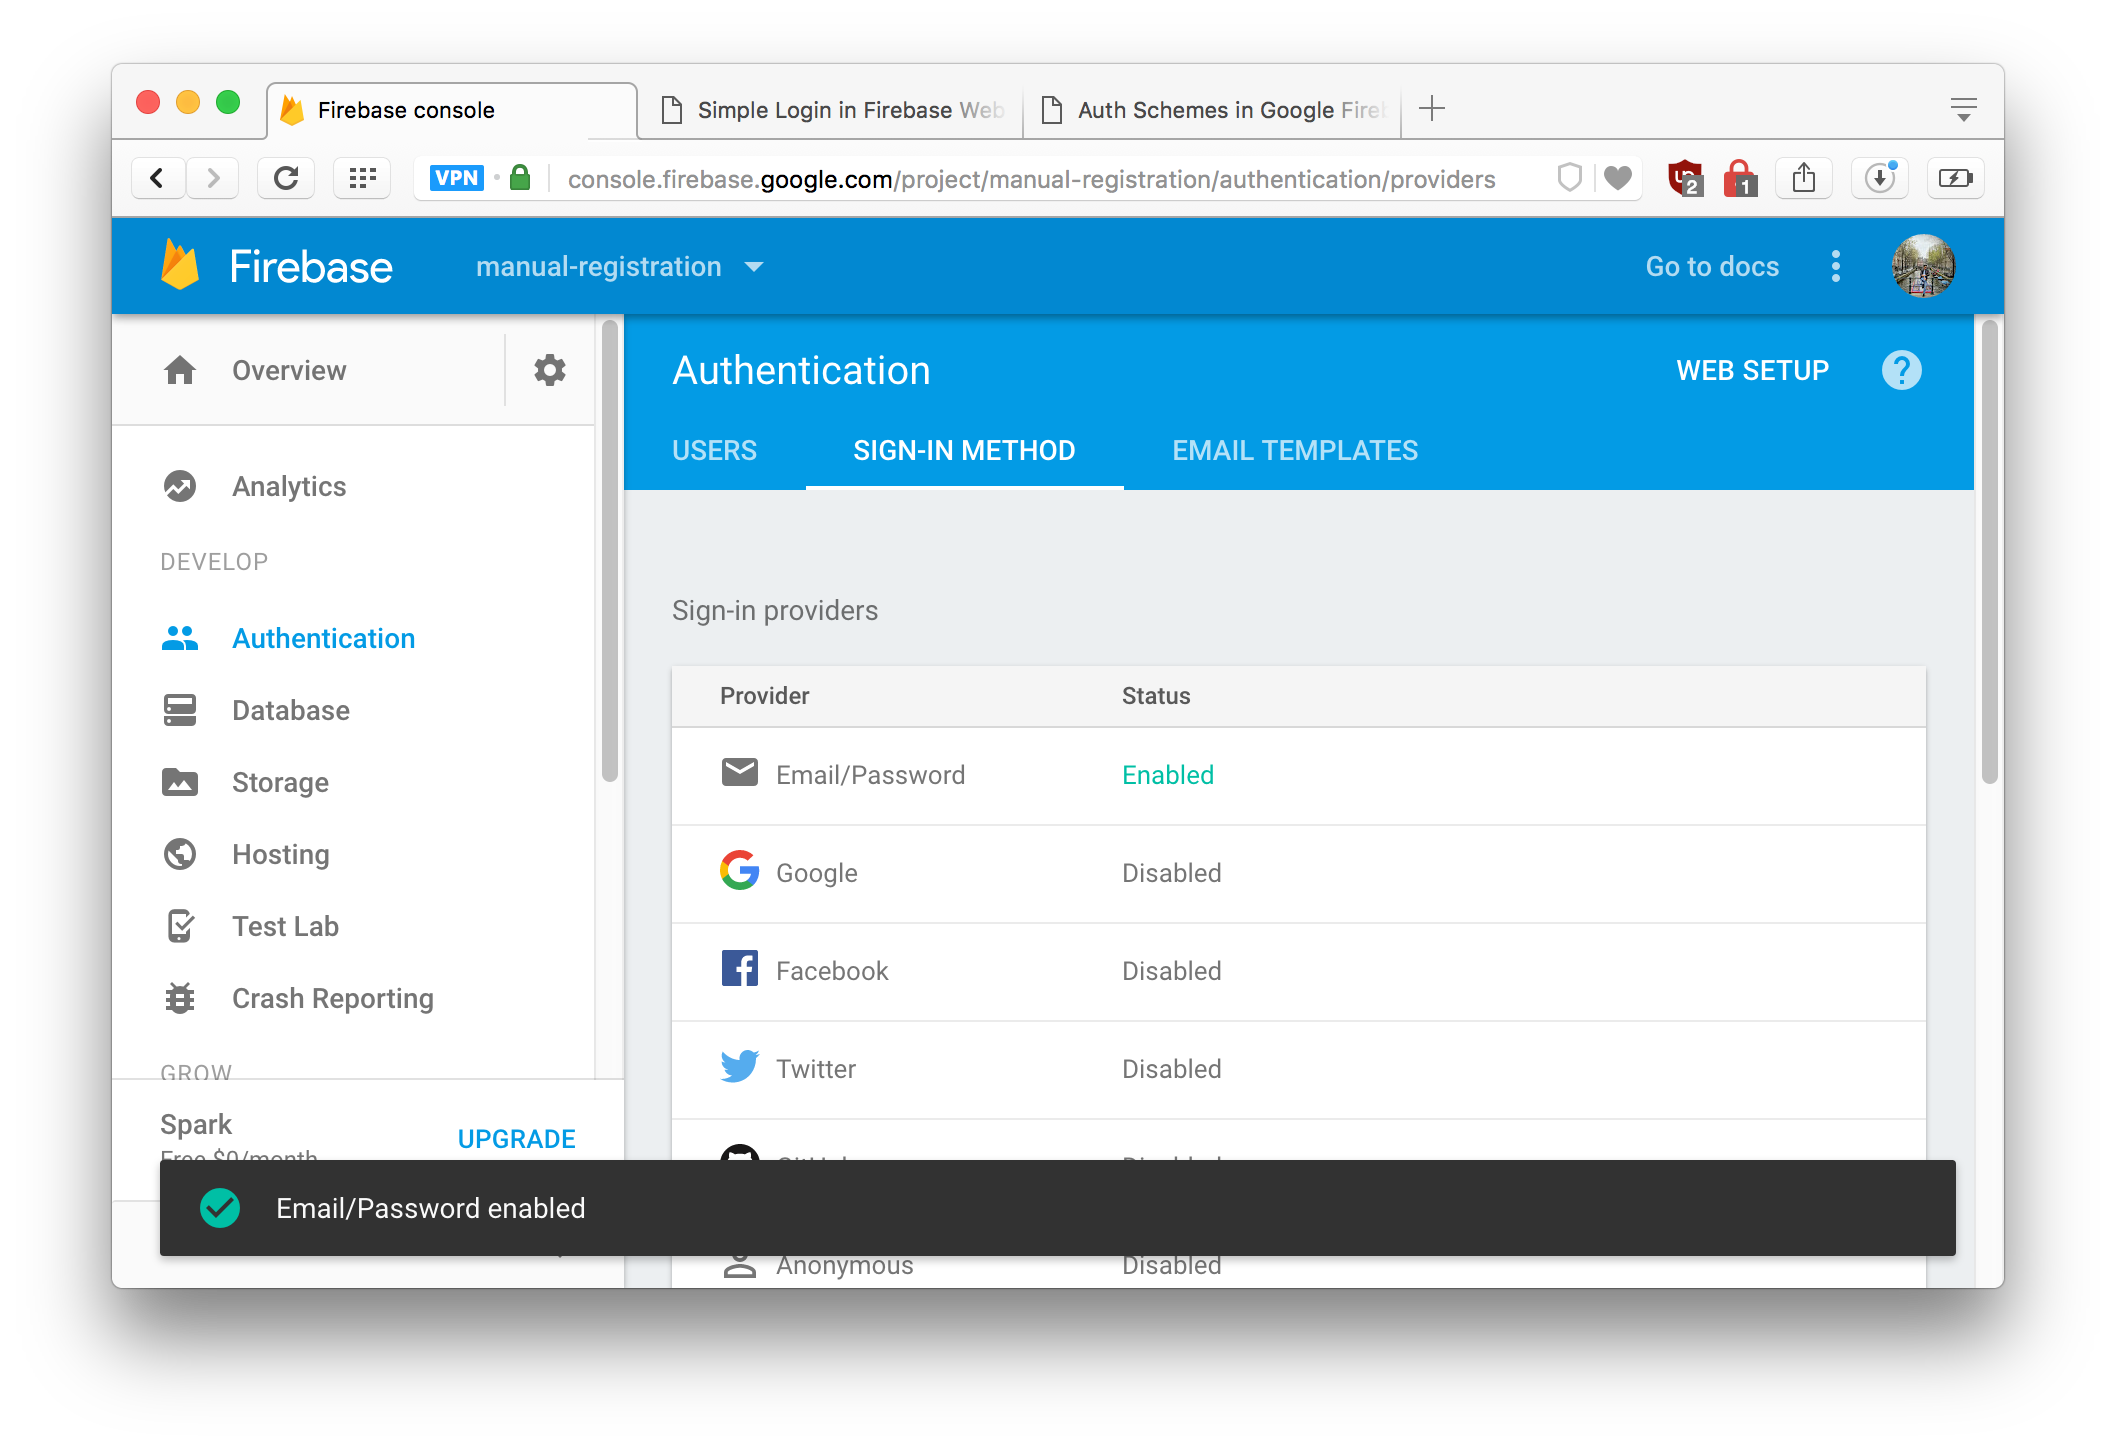
Task: Click the share icon in toolbar
Action: point(1804,178)
